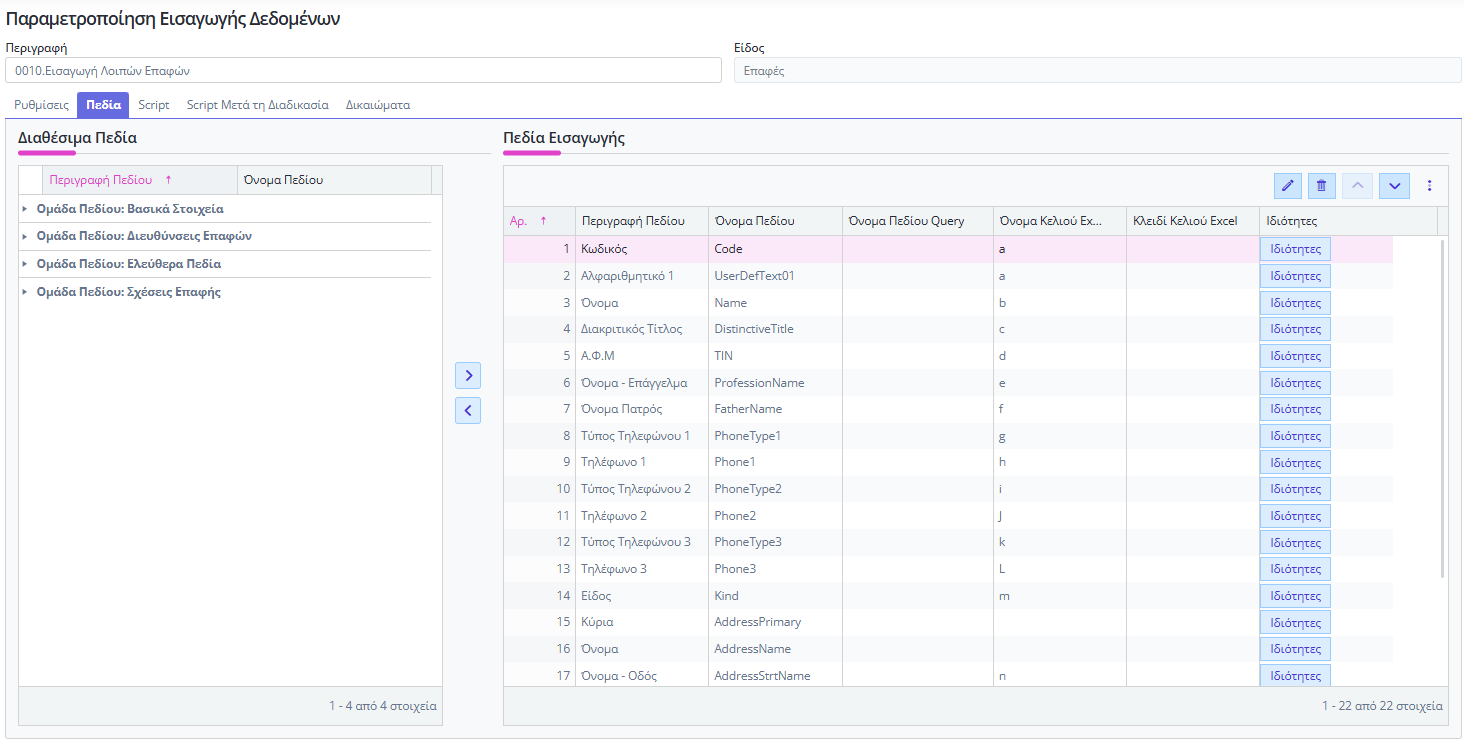The height and width of the screenshot is (739, 1464).
Task: Go to the Δικαιώματα tab
Action: [x=377, y=105]
